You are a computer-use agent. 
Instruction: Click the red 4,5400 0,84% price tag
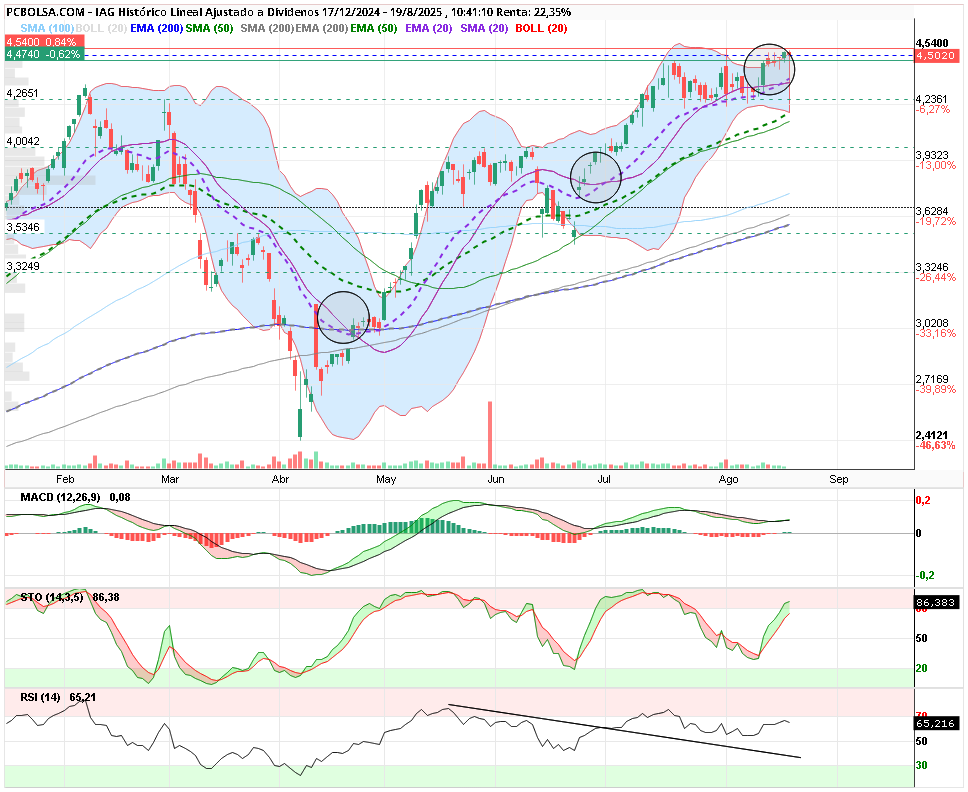point(44,42)
